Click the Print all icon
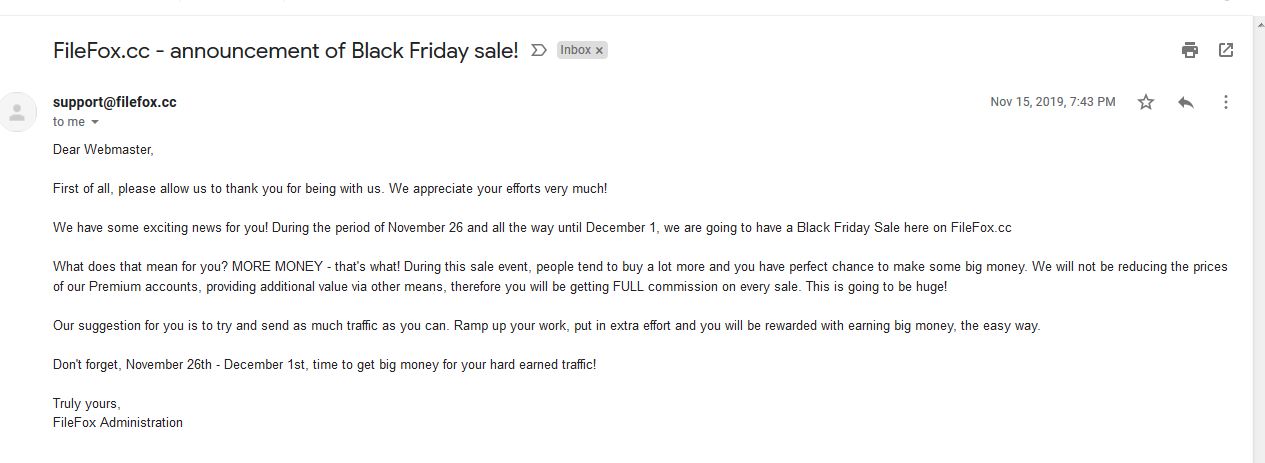Screen dimensions: 1265x463 [x=1189, y=50]
